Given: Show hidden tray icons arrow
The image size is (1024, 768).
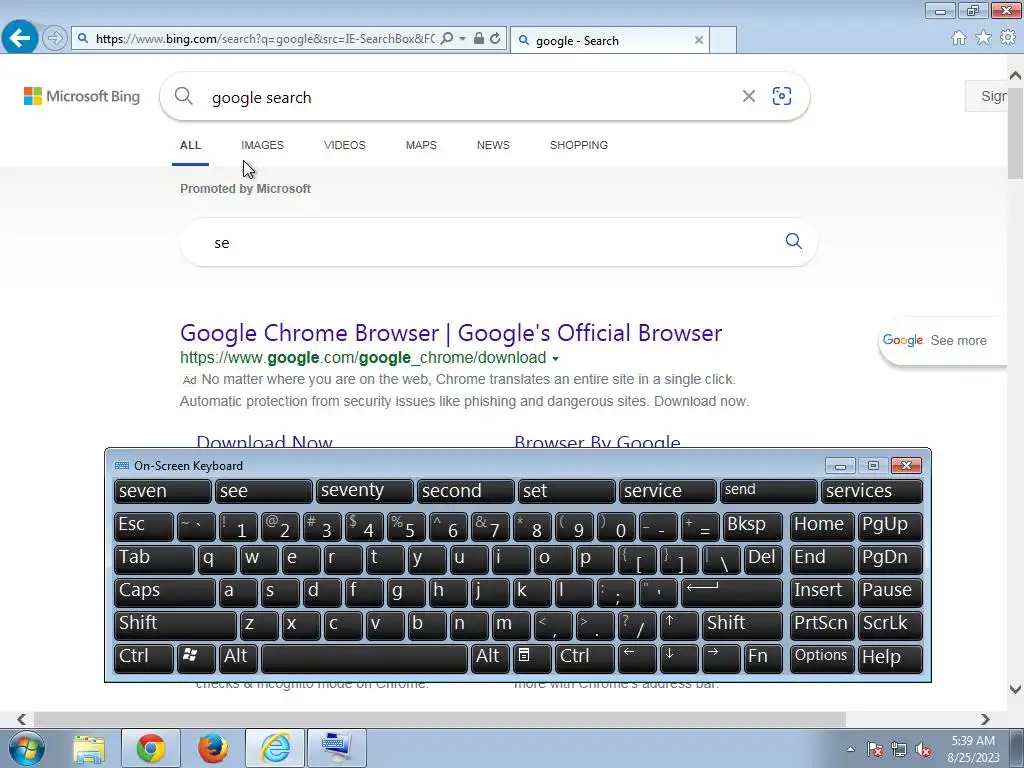Looking at the screenshot, I should click(850, 749).
